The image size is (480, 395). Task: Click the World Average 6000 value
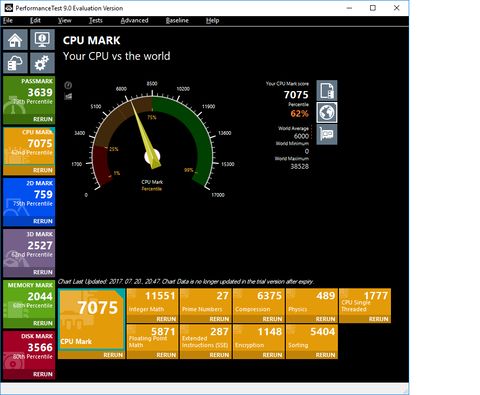coord(301,136)
